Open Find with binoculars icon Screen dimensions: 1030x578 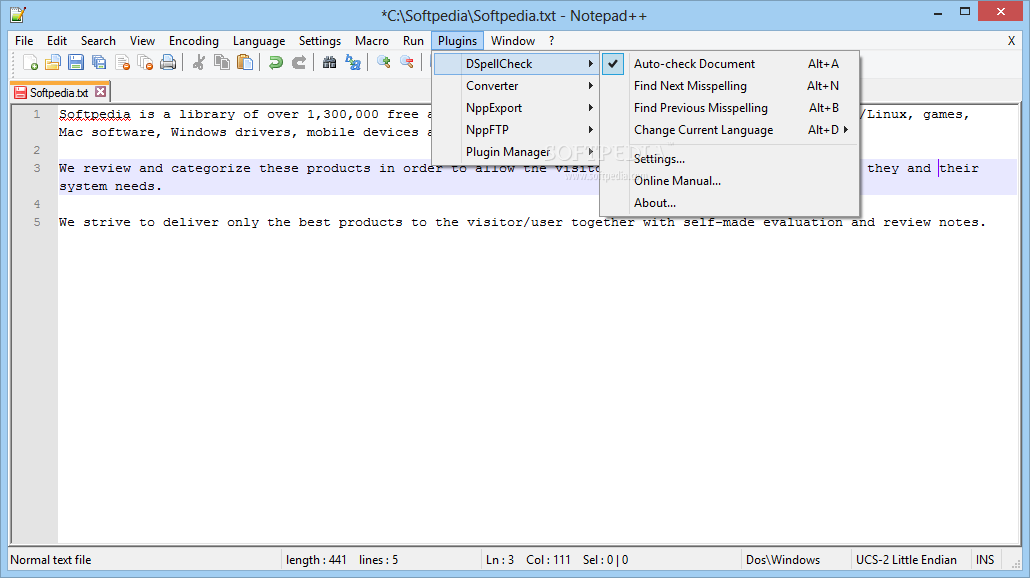(330, 62)
